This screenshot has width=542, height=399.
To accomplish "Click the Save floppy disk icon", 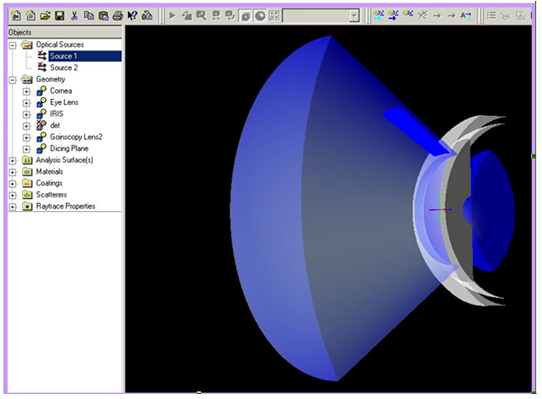I will [60, 16].
